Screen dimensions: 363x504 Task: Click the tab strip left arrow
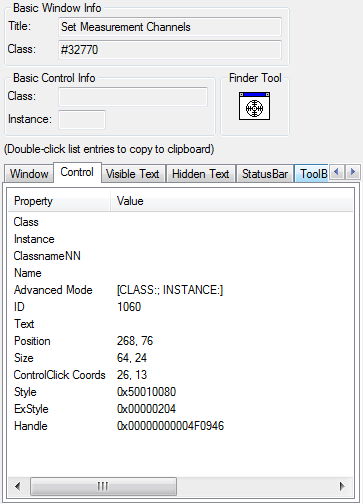[337, 172]
